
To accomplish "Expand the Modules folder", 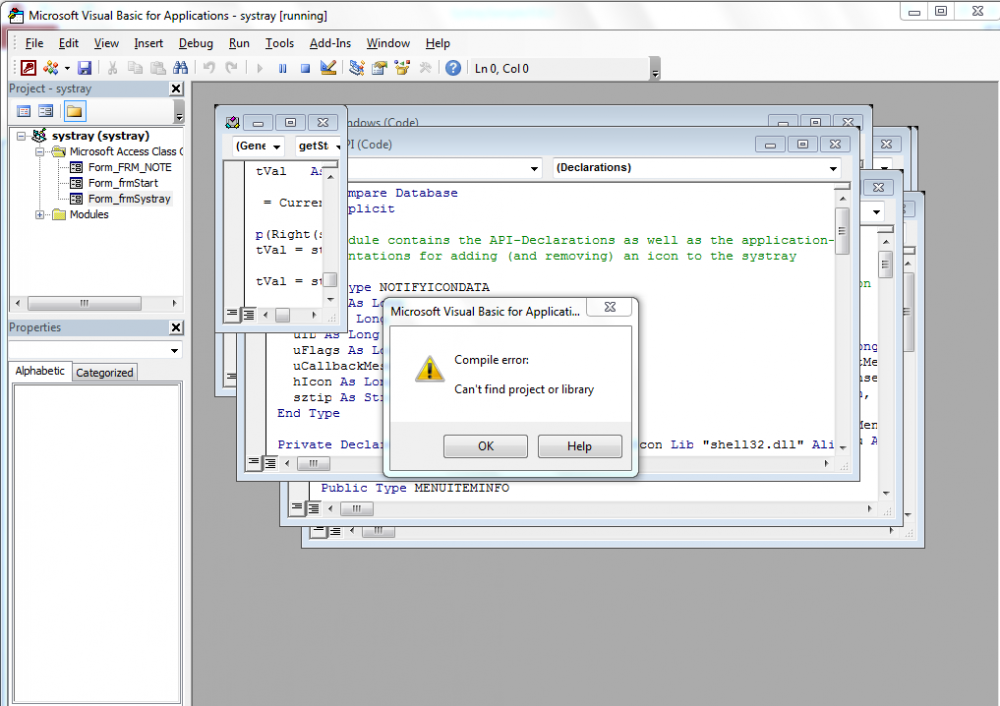I will (x=40, y=215).
